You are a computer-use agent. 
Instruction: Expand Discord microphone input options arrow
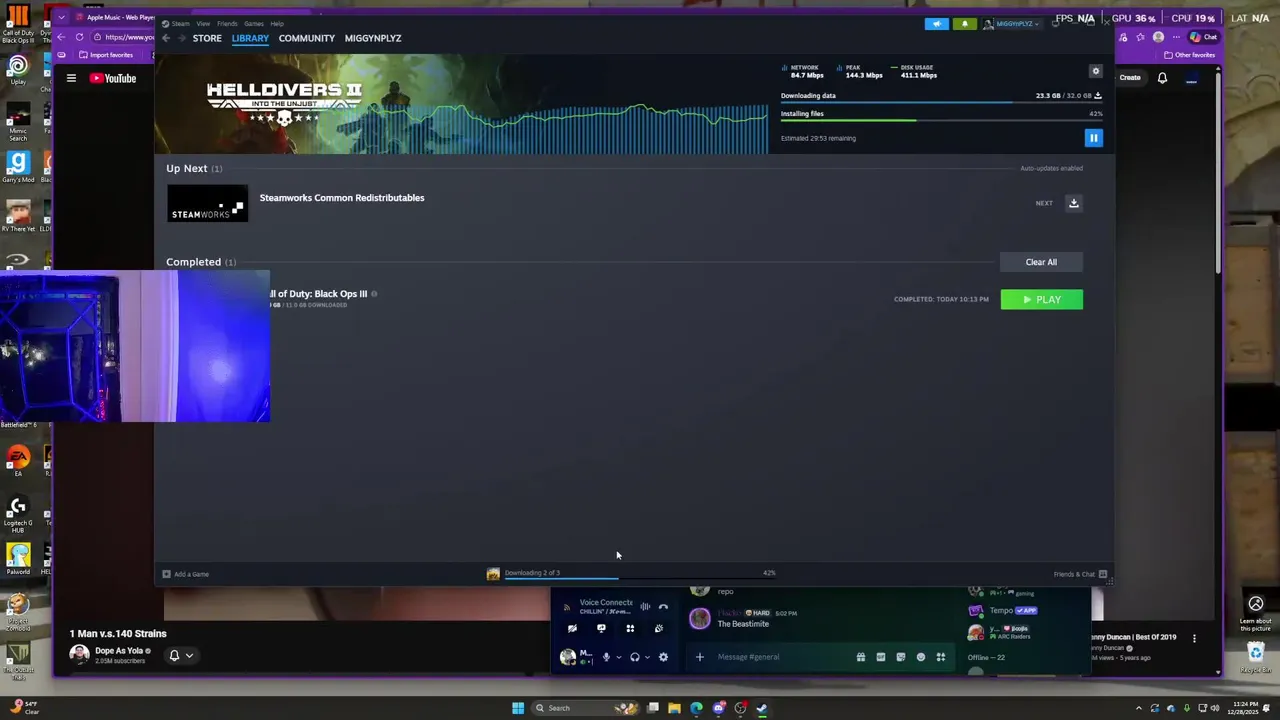(x=618, y=657)
